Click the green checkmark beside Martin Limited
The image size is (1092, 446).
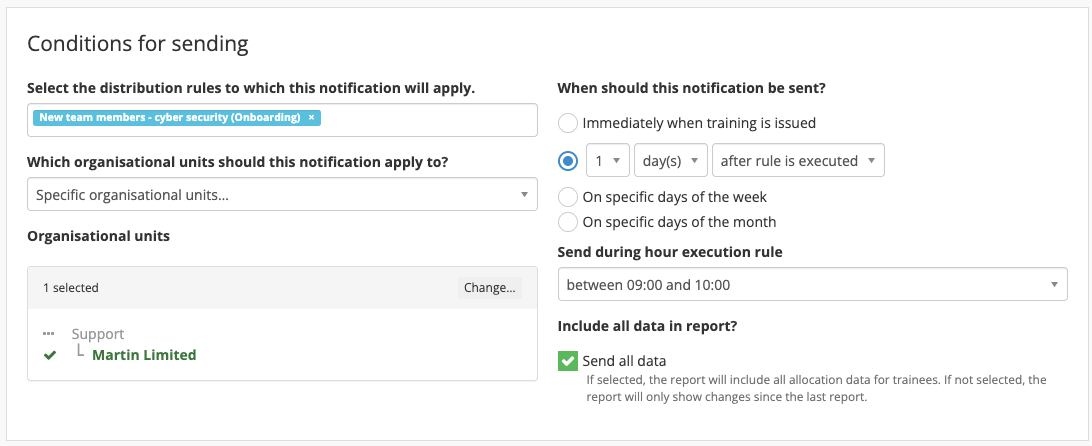pyautogui.click(x=50, y=355)
